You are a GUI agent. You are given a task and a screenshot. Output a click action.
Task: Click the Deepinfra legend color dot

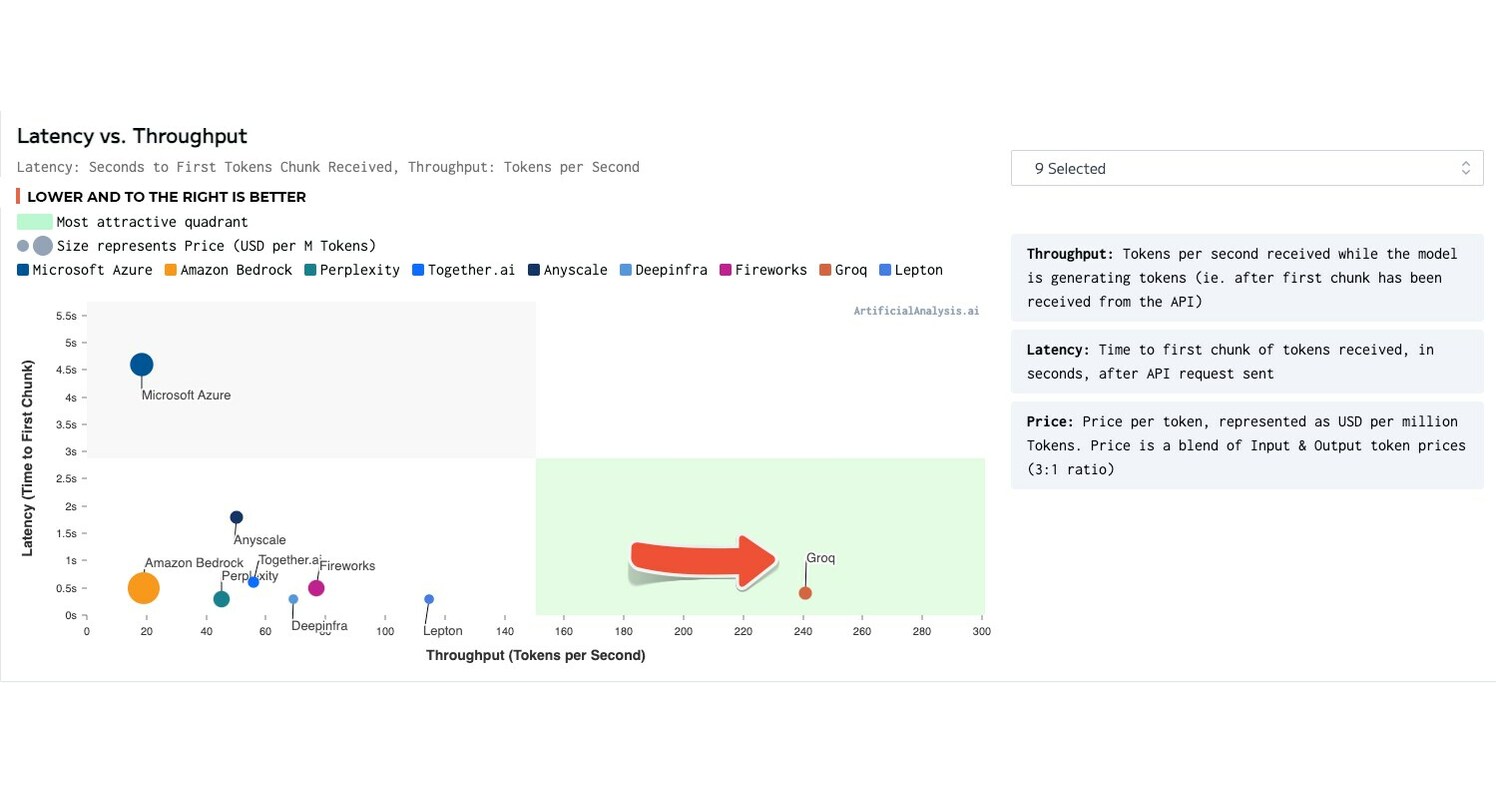625,270
